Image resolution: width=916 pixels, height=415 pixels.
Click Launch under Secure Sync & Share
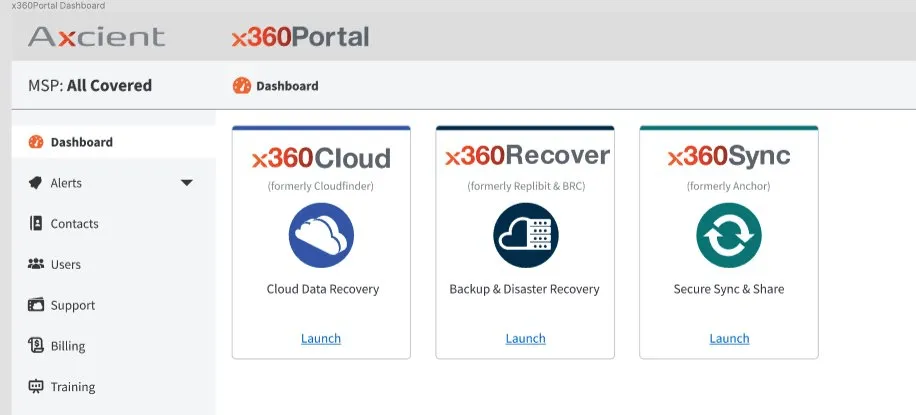(729, 338)
